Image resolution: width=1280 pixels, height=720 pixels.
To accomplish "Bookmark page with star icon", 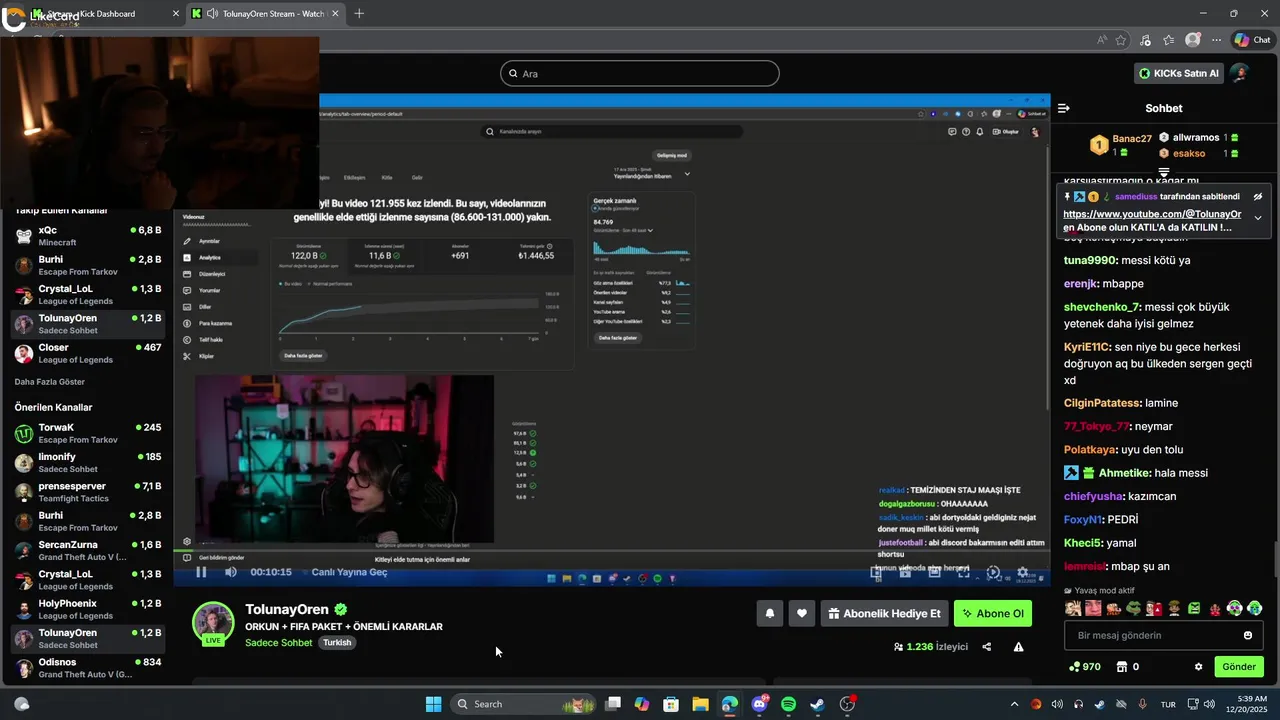I will click(x=1121, y=40).
